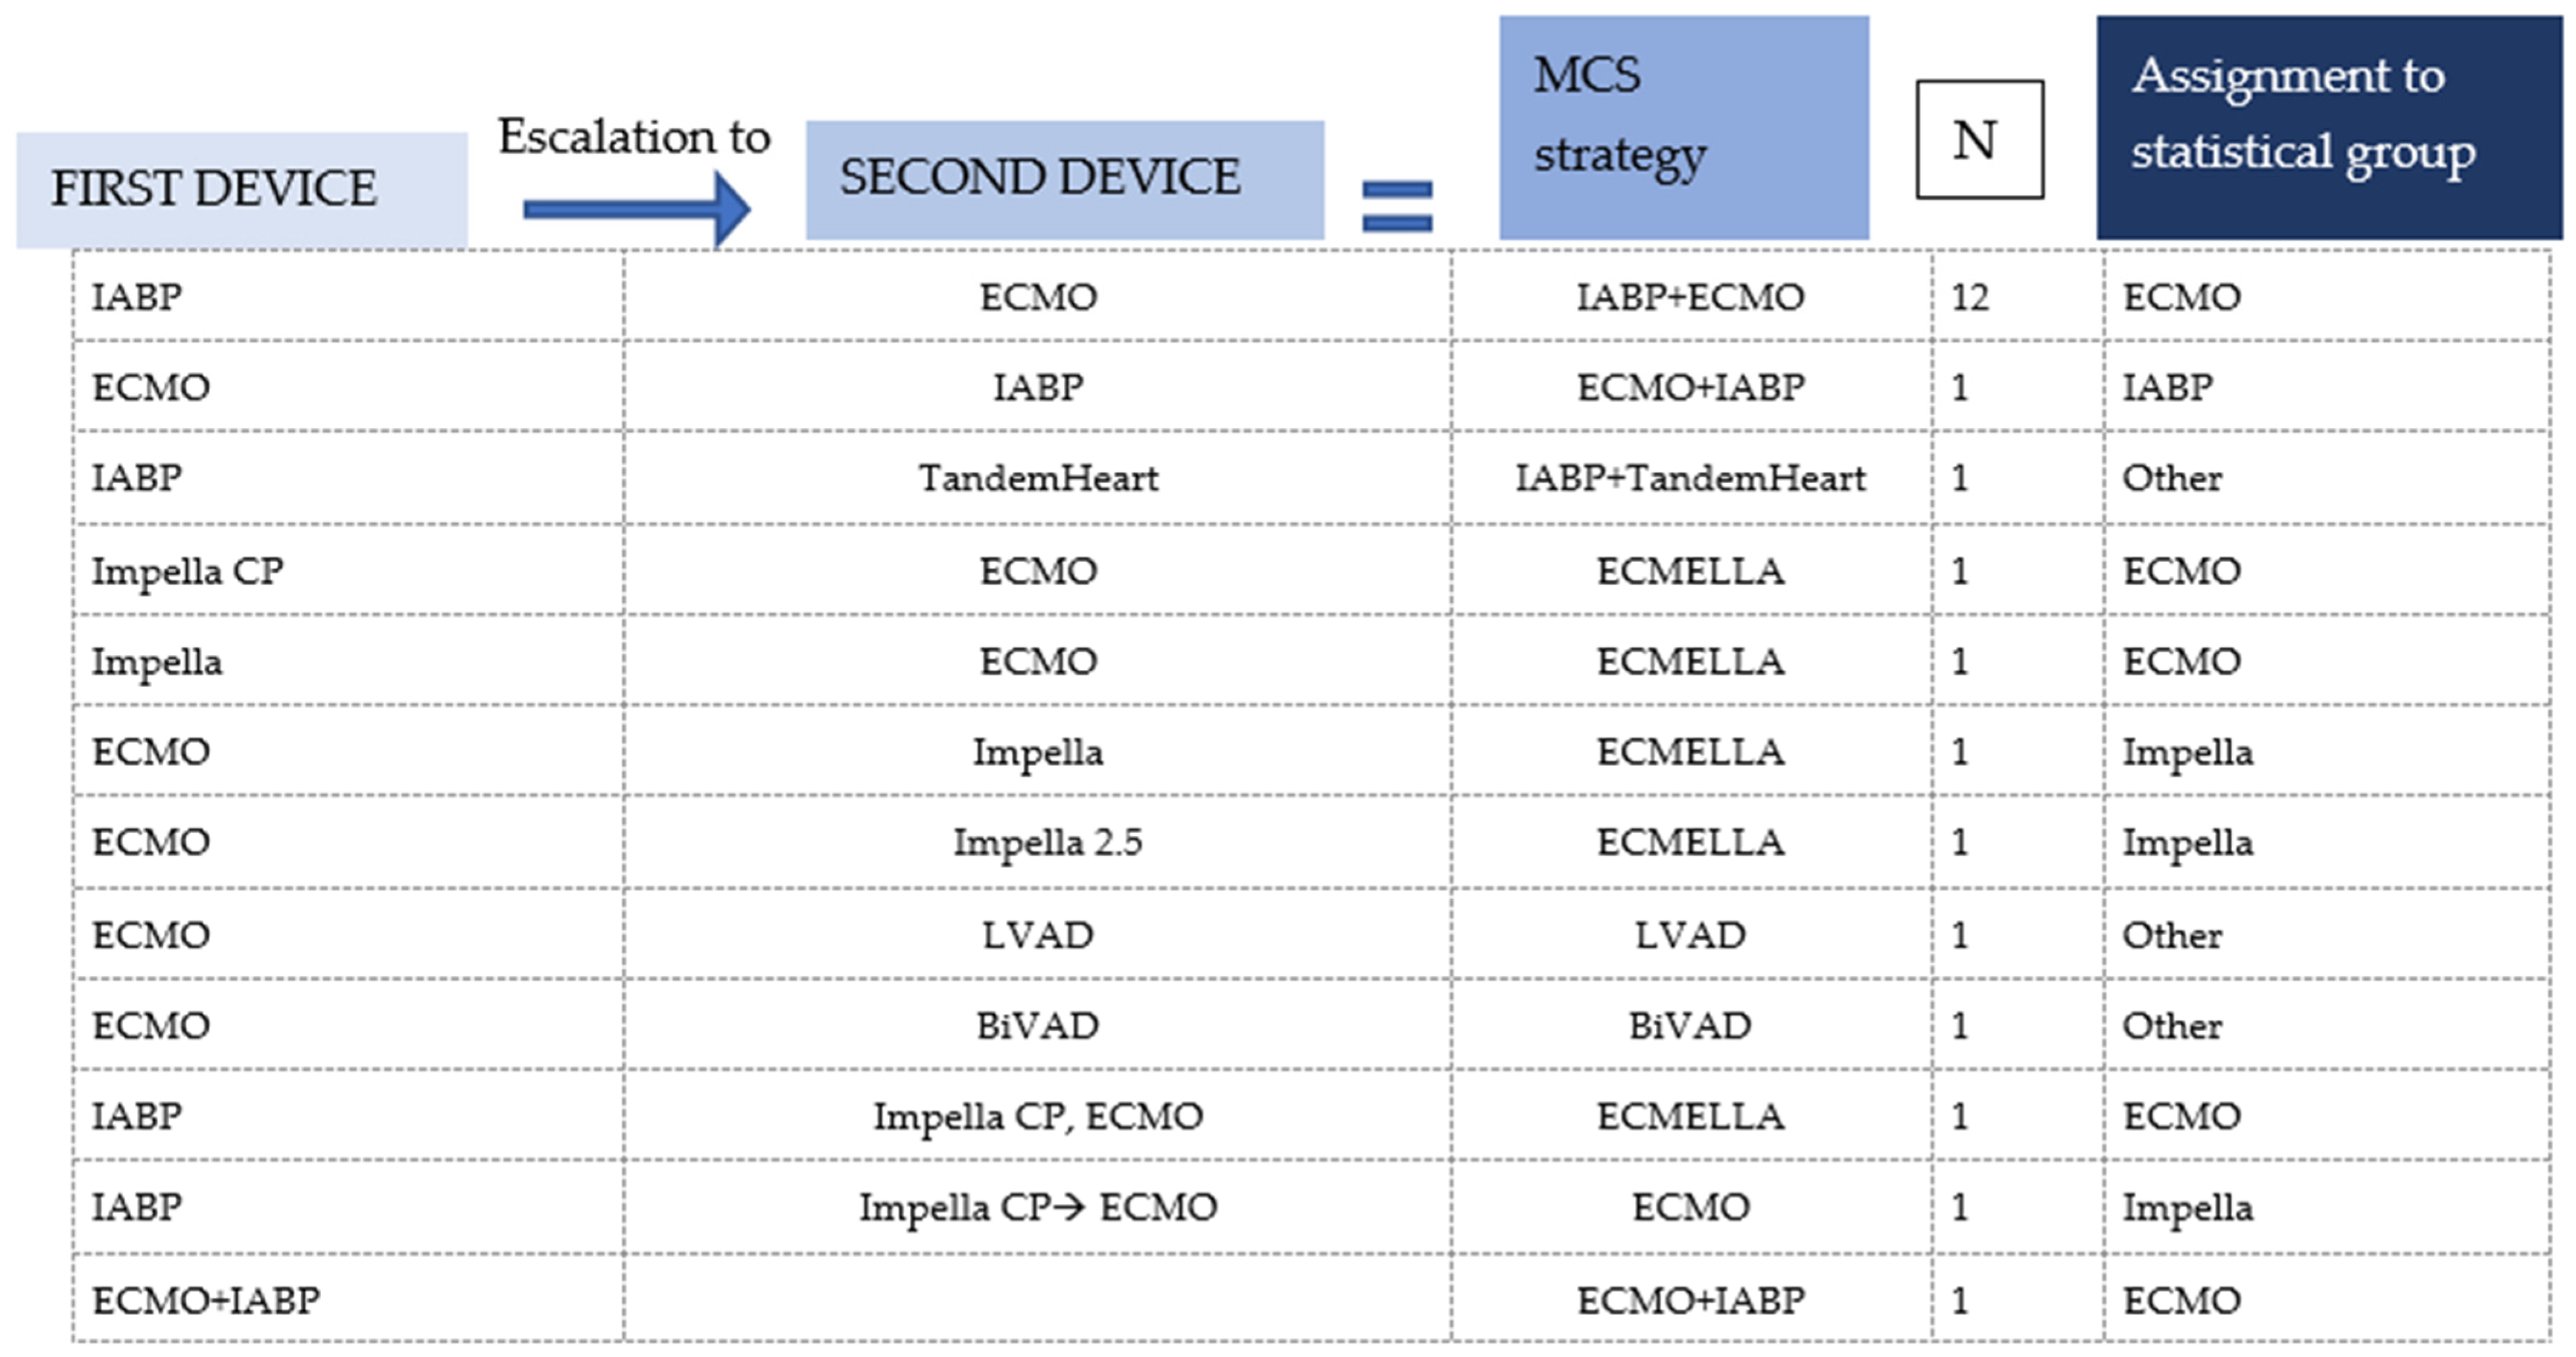Image resolution: width=2576 pixels, height=1357 pixels.
Task: Click the Impella CP first device cell
Action: point(188,571)
